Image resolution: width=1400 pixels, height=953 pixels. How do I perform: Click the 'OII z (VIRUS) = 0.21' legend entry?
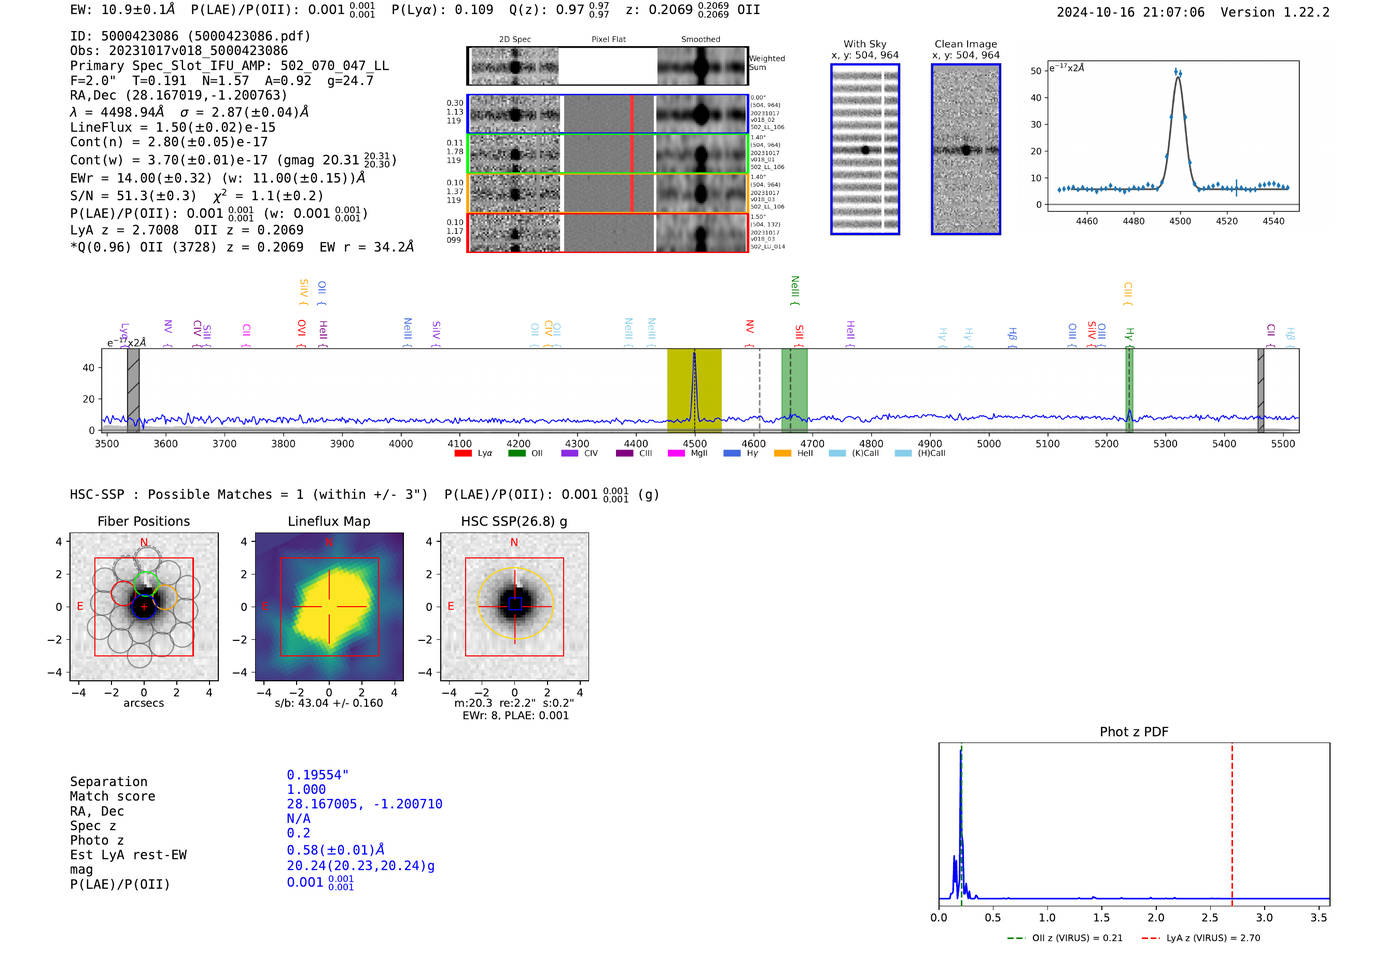coord(1065,938)
